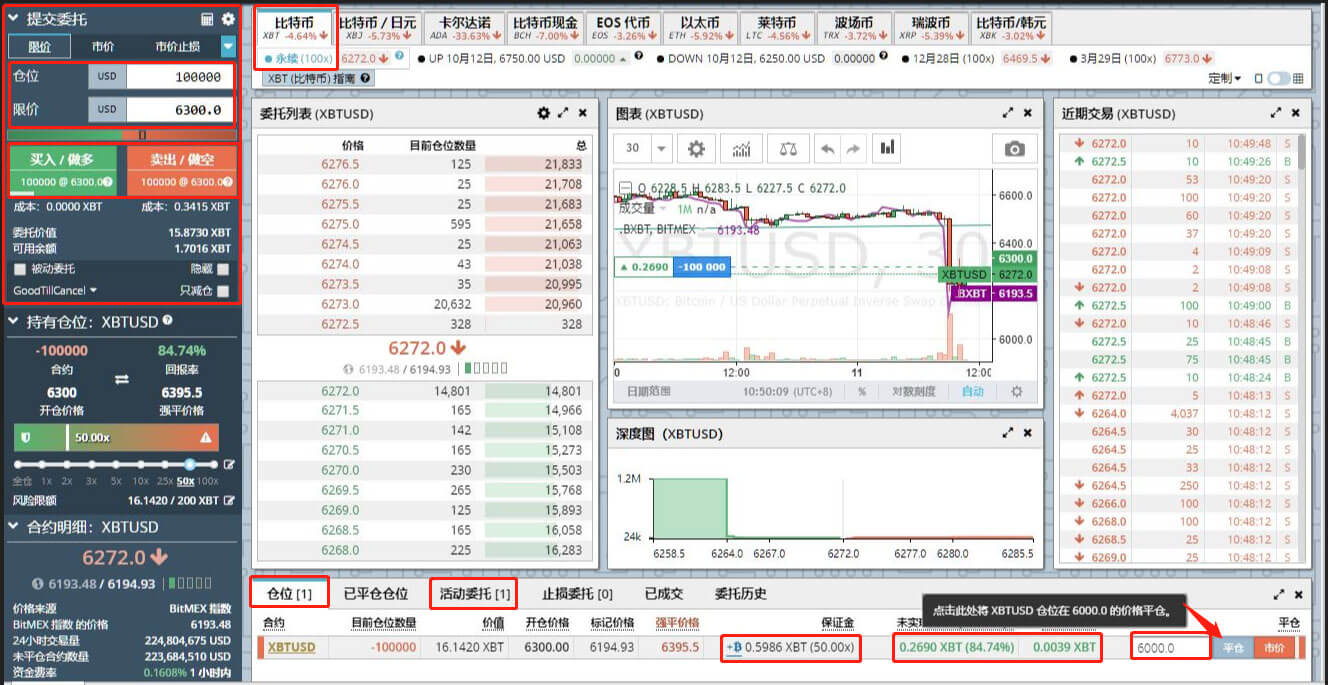Click help icon next to 6272.0 perpetual price
This screenshot has height=685, width=1328.
(400, 57)
